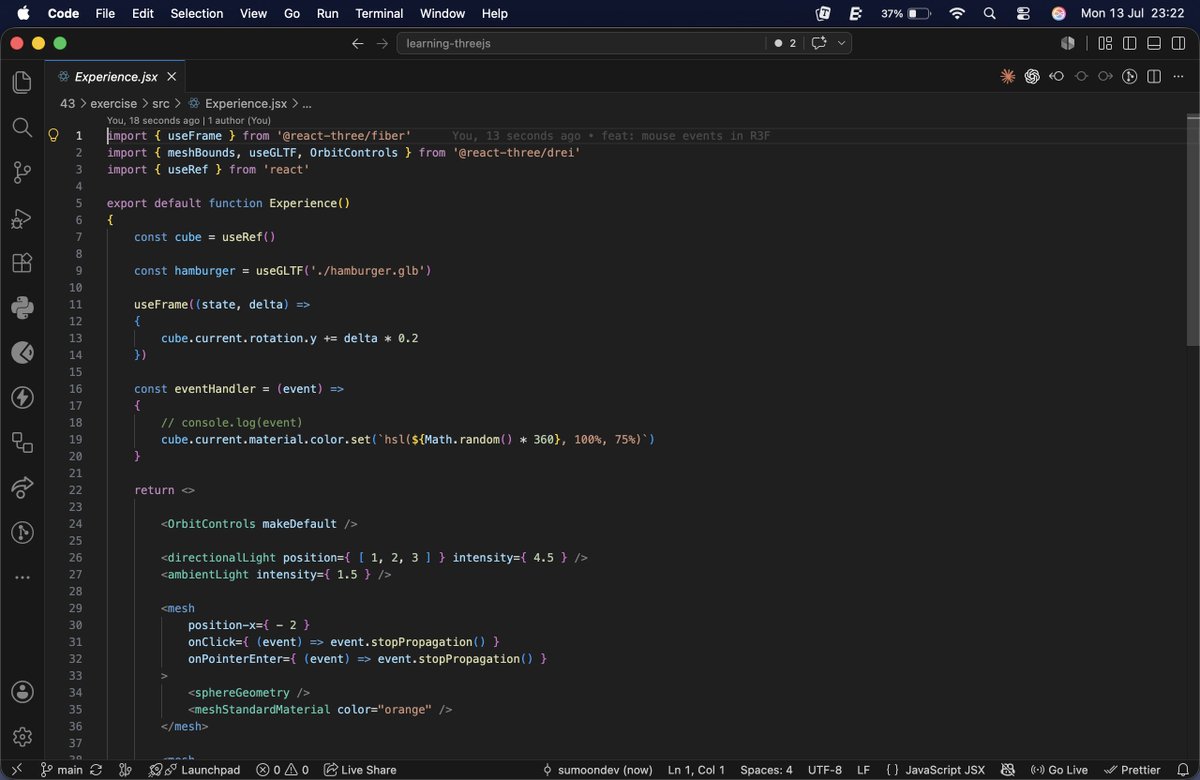Click the GitLens commit graph status icon
Screen dimensions: 1200x780
125,770
